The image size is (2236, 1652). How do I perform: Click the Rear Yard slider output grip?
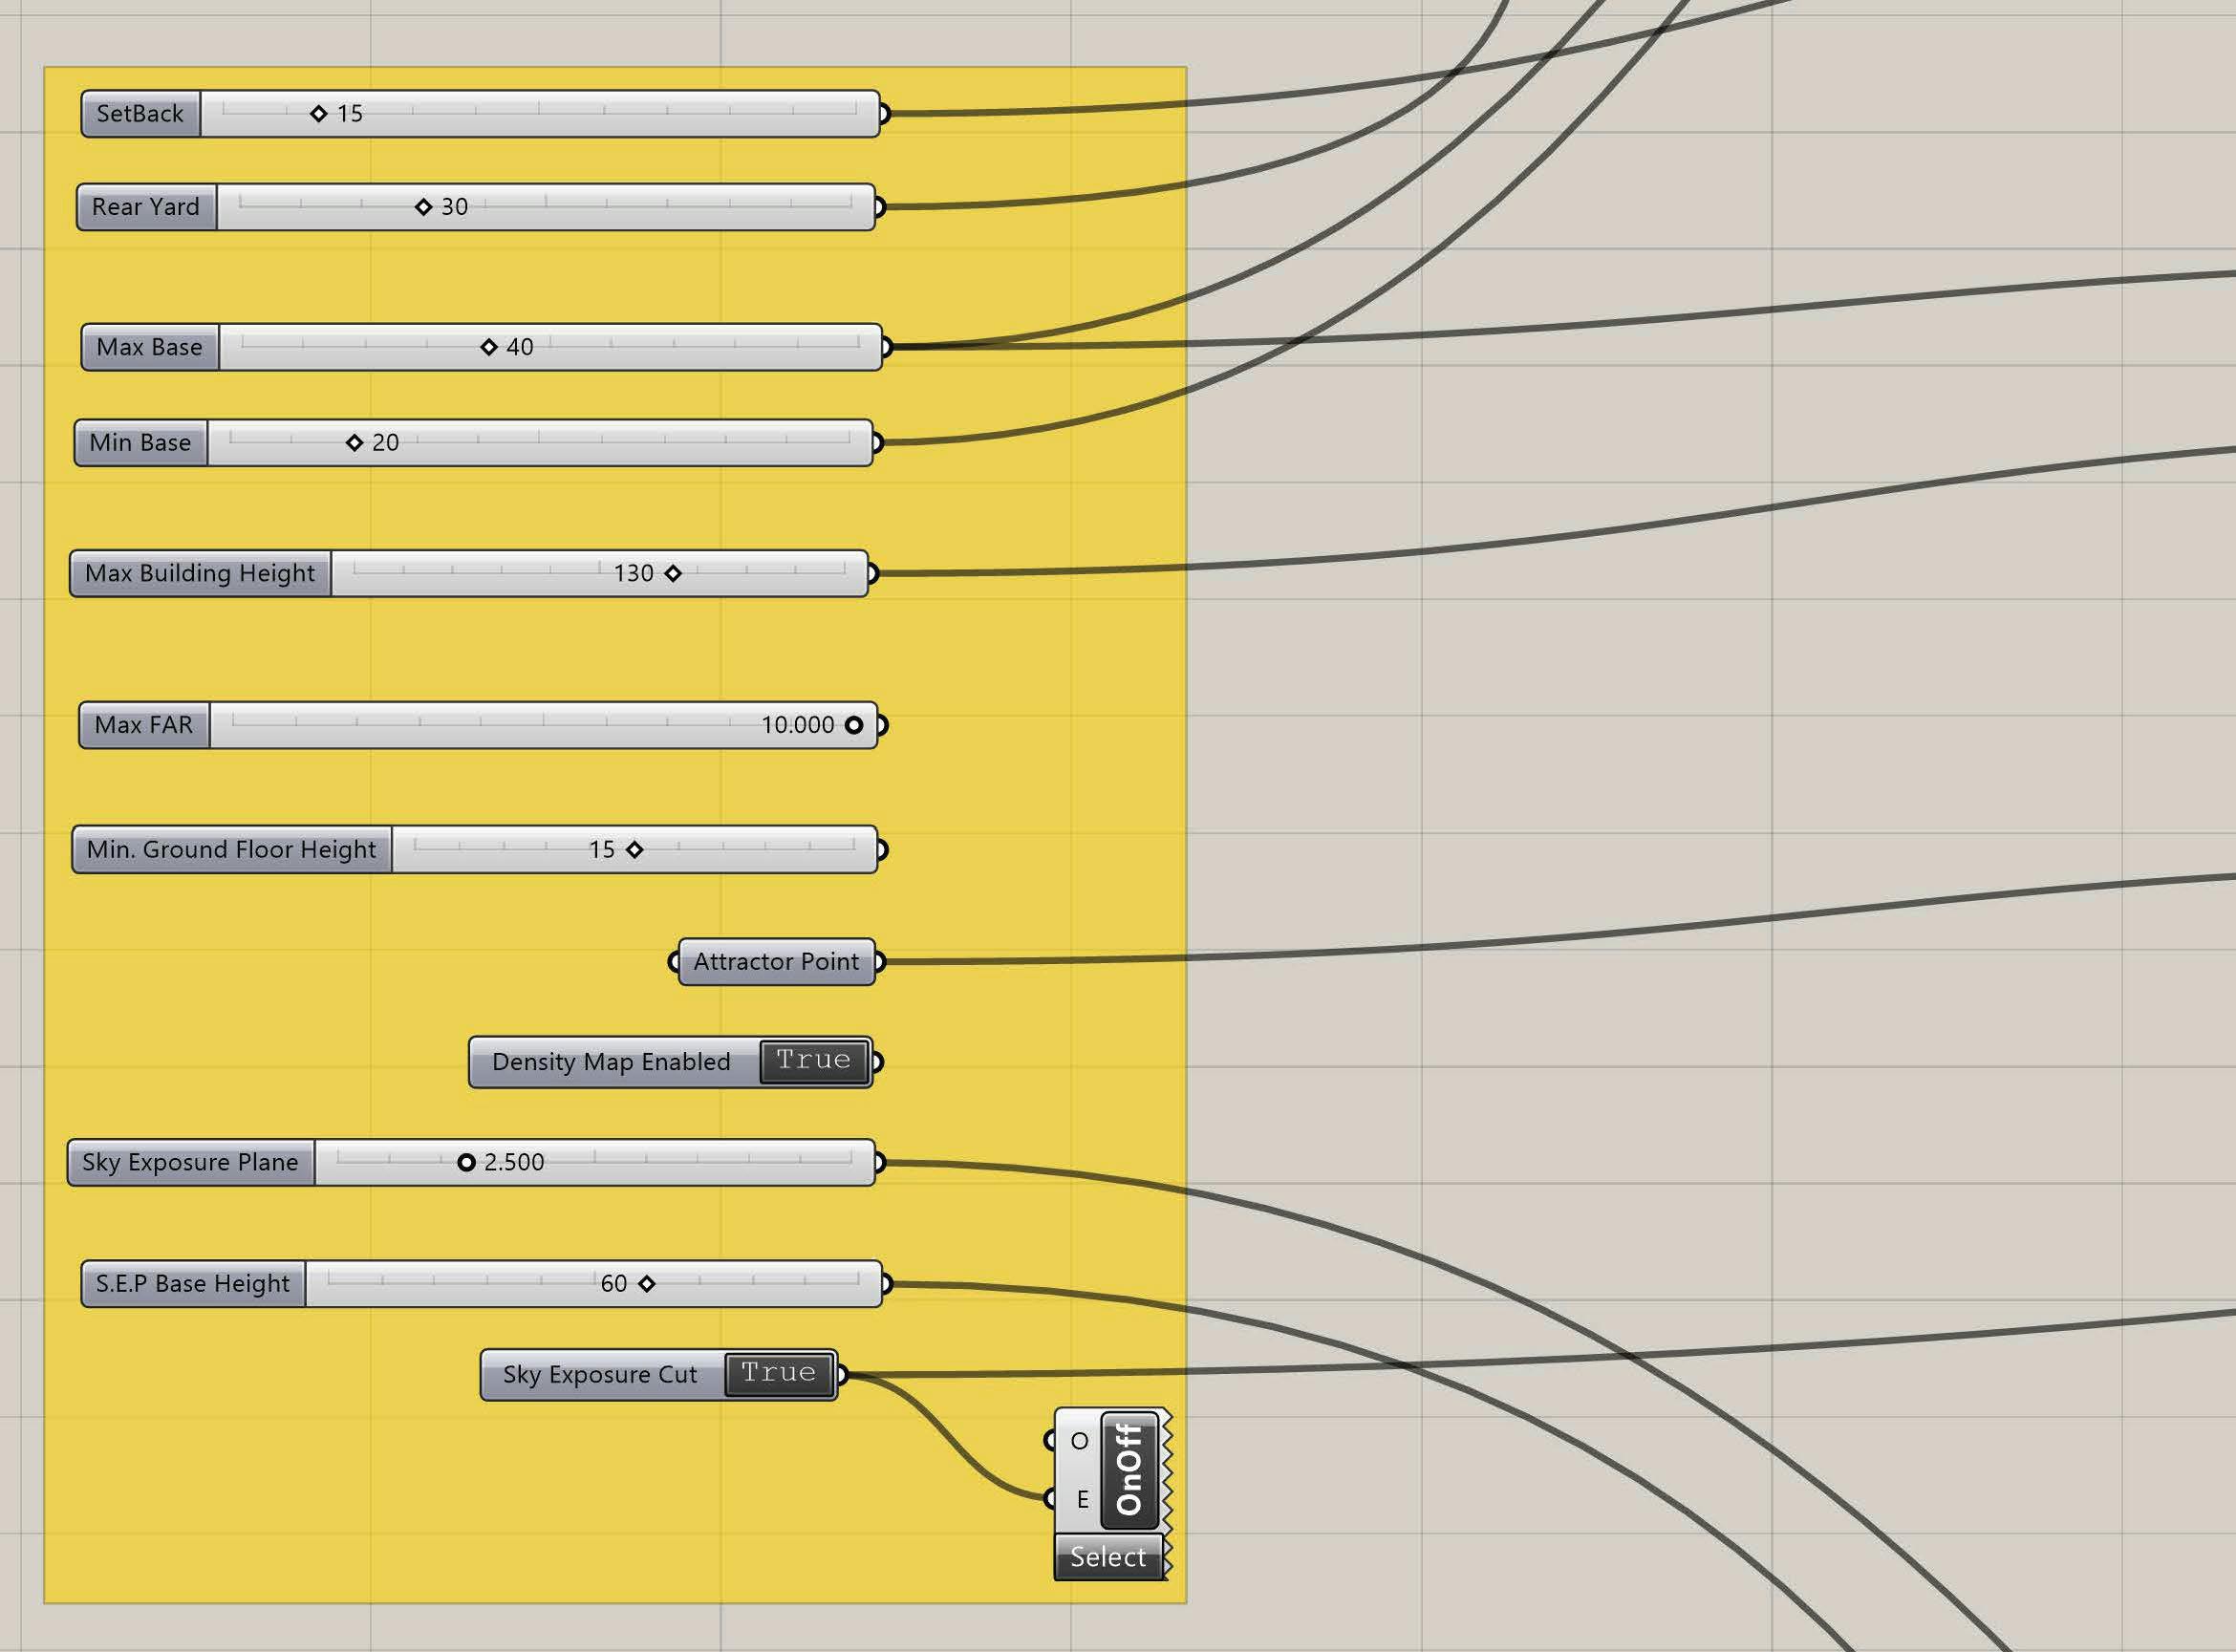pos(880,207)
